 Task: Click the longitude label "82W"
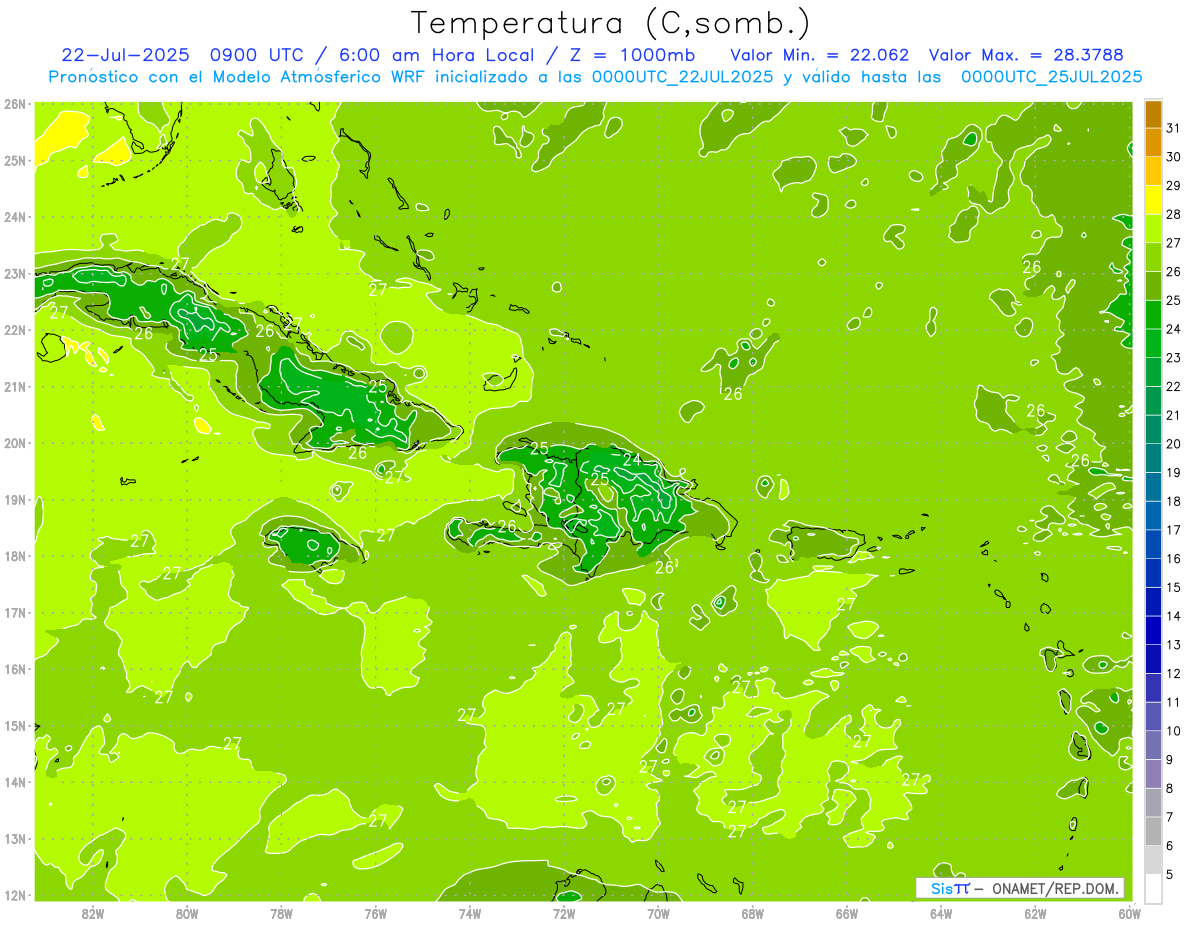[93, 913]
